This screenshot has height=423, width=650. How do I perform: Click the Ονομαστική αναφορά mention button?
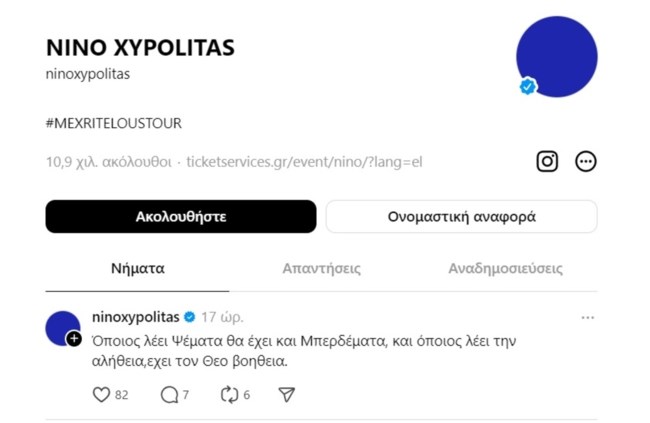(x=461, y=216)
